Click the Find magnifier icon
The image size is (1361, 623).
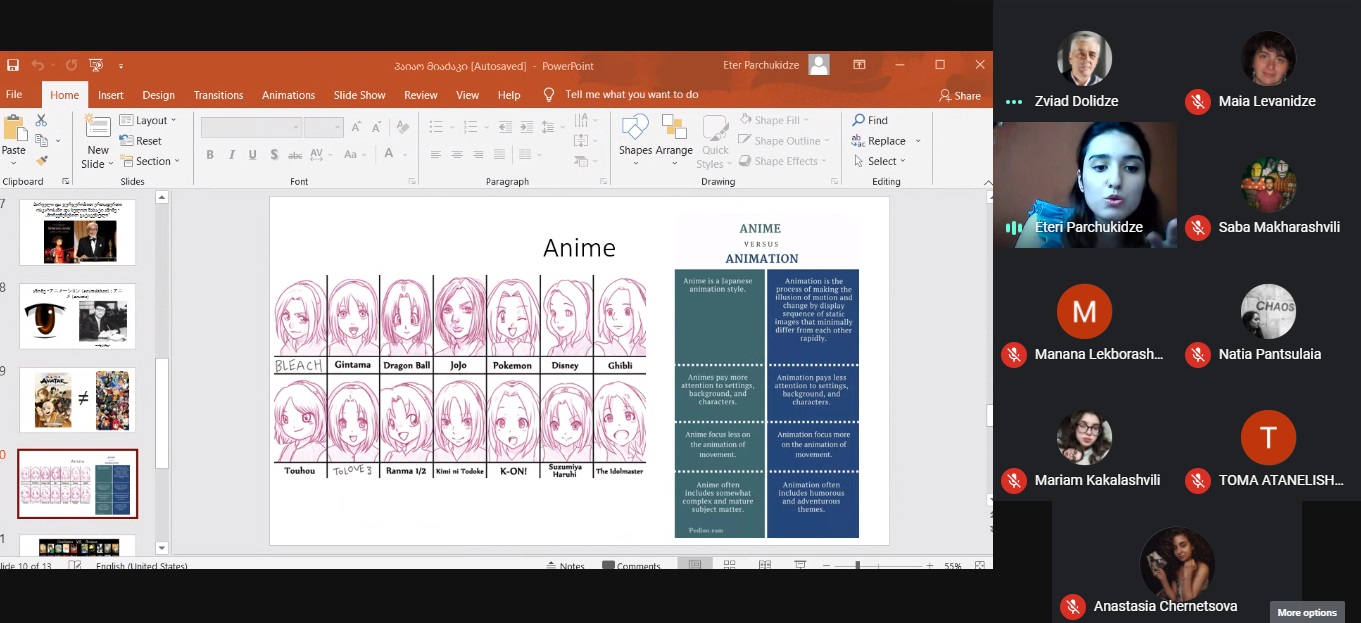click(x=859, y=120)
